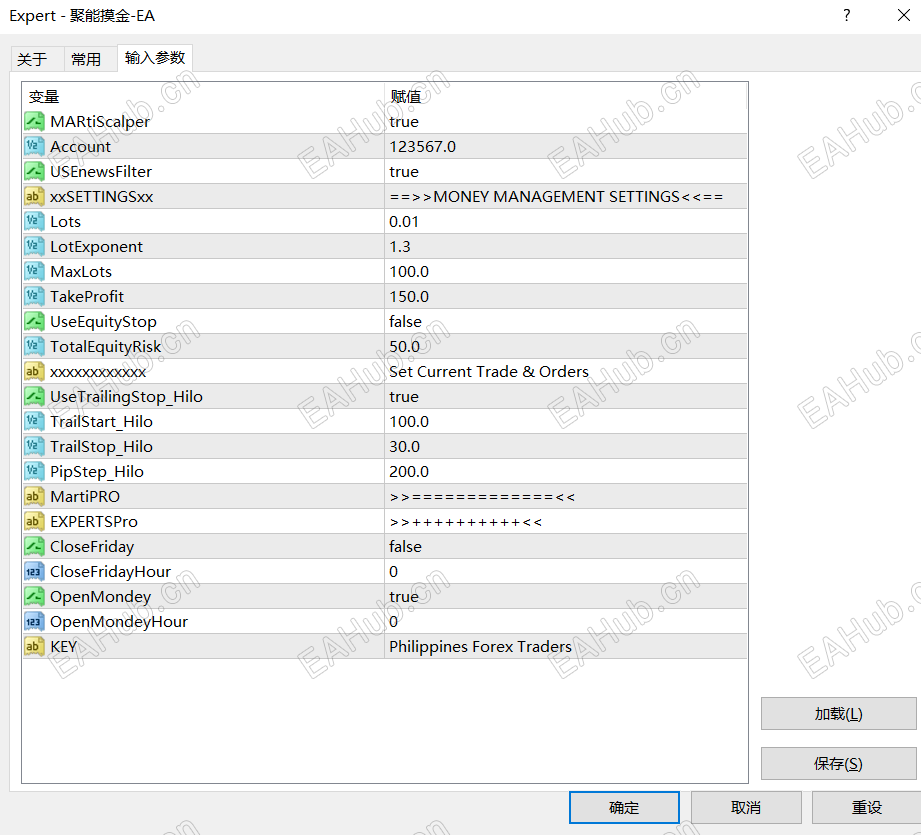Click the number icon beside Lots
Screen dimensions: 921x835
coord(34,222)
